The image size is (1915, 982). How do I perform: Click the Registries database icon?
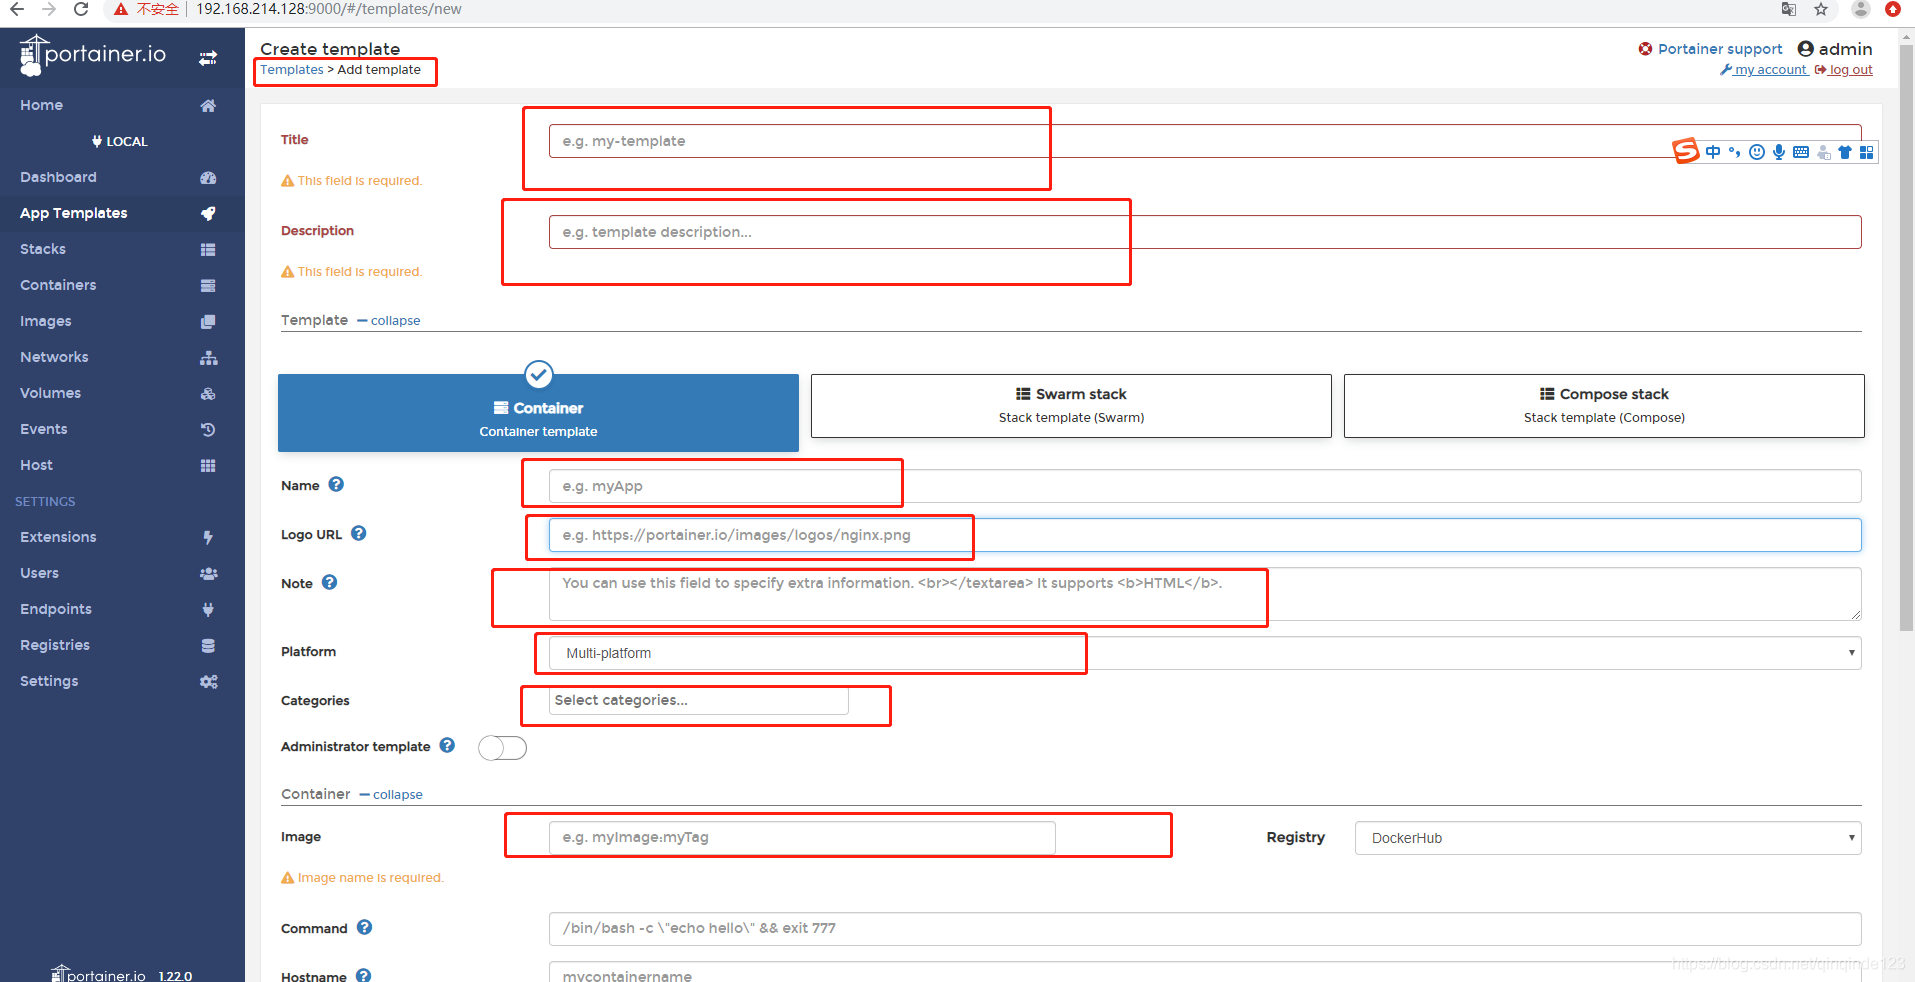(x=208, y=646)
